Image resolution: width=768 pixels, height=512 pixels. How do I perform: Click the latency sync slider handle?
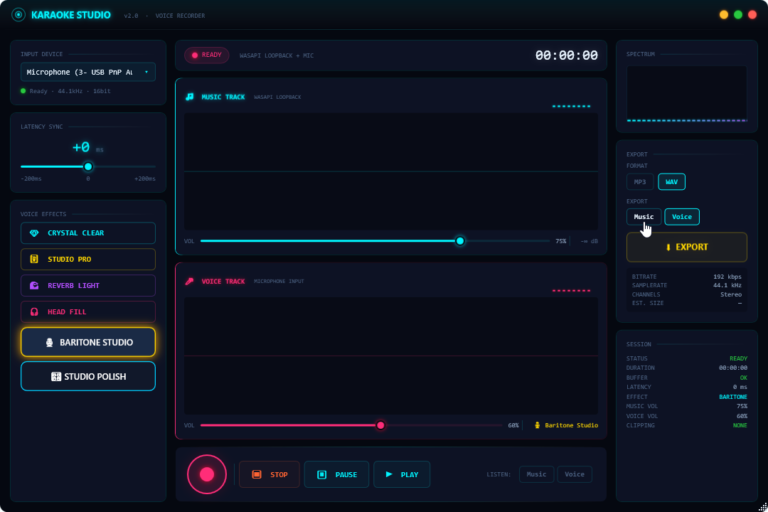click(88, 167)
